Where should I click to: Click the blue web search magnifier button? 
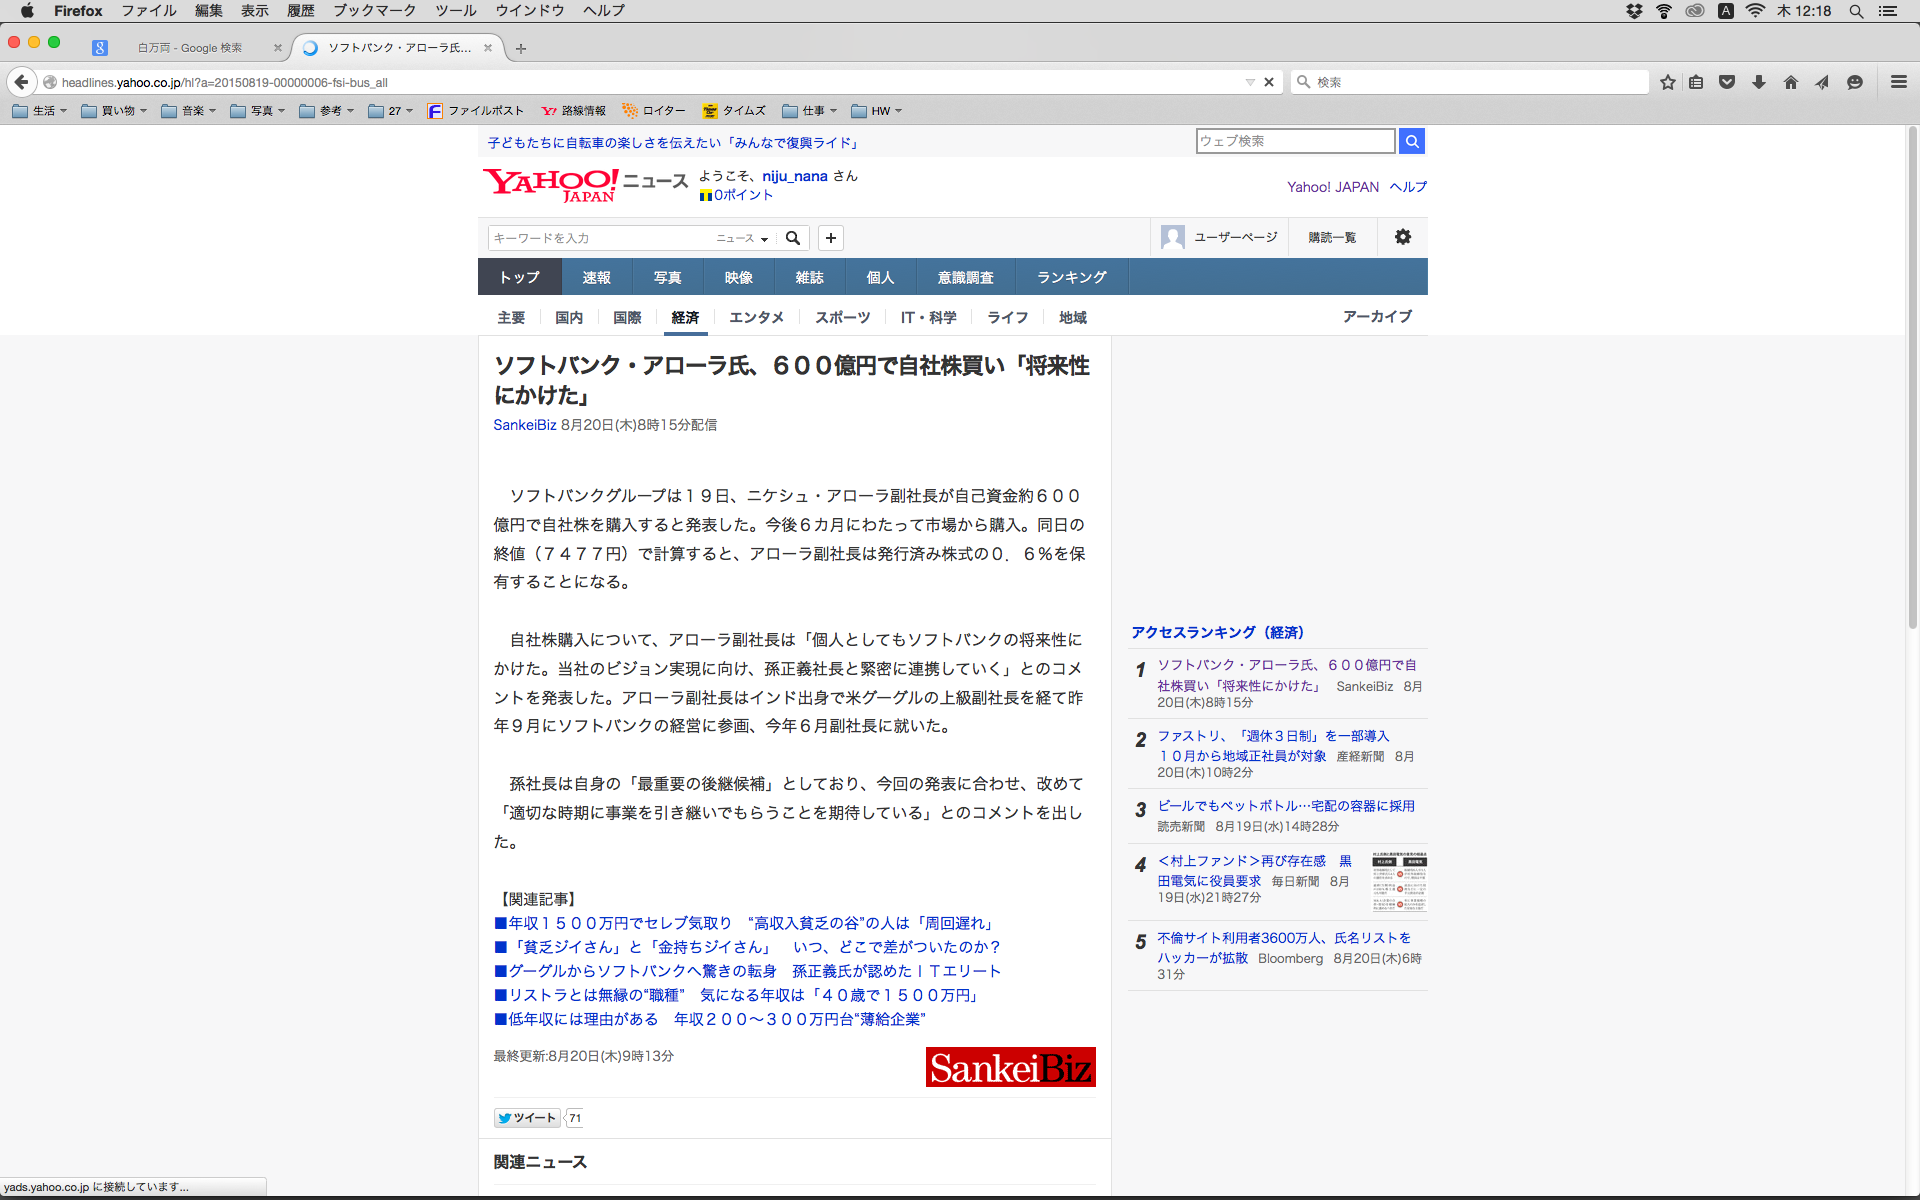(x=1412, y=141)
